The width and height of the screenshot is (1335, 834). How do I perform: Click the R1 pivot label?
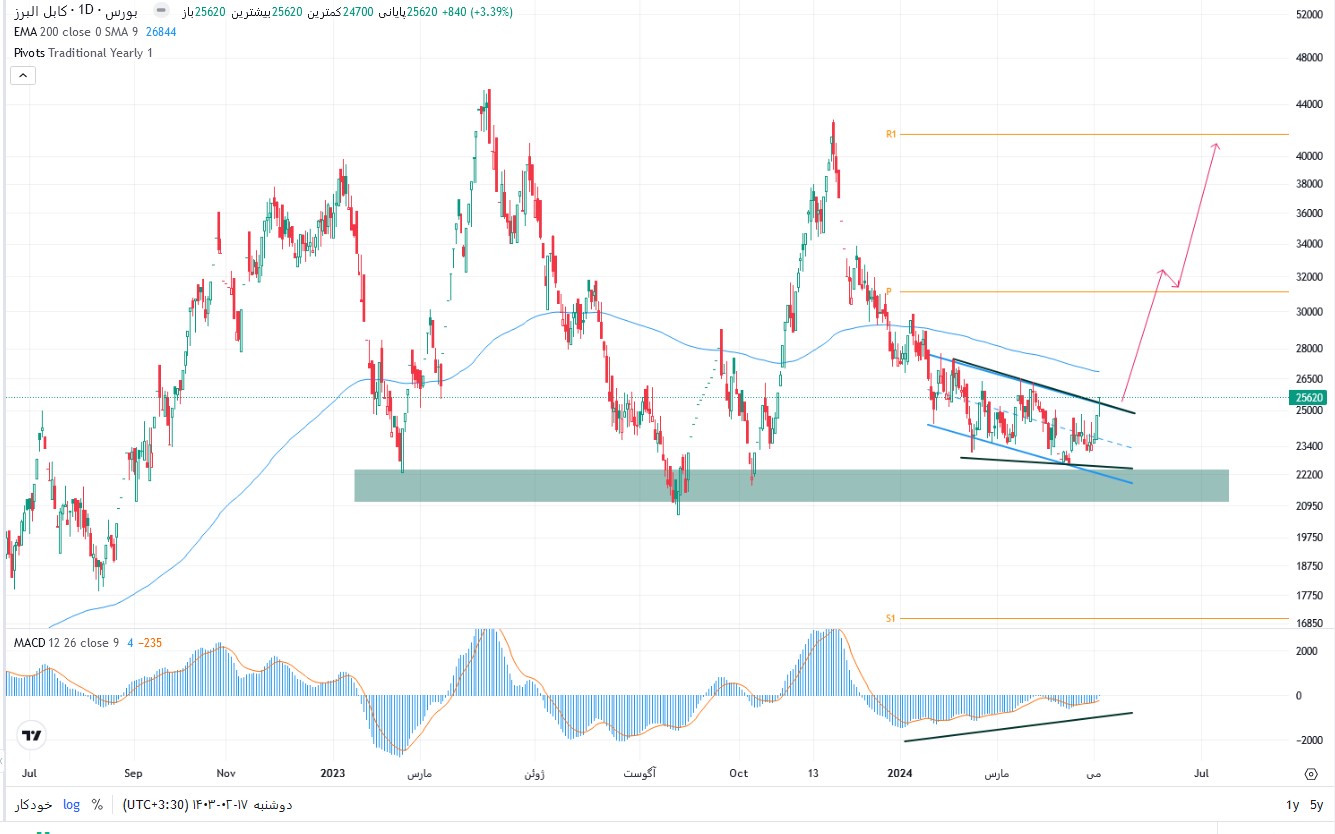pos(890,134)
